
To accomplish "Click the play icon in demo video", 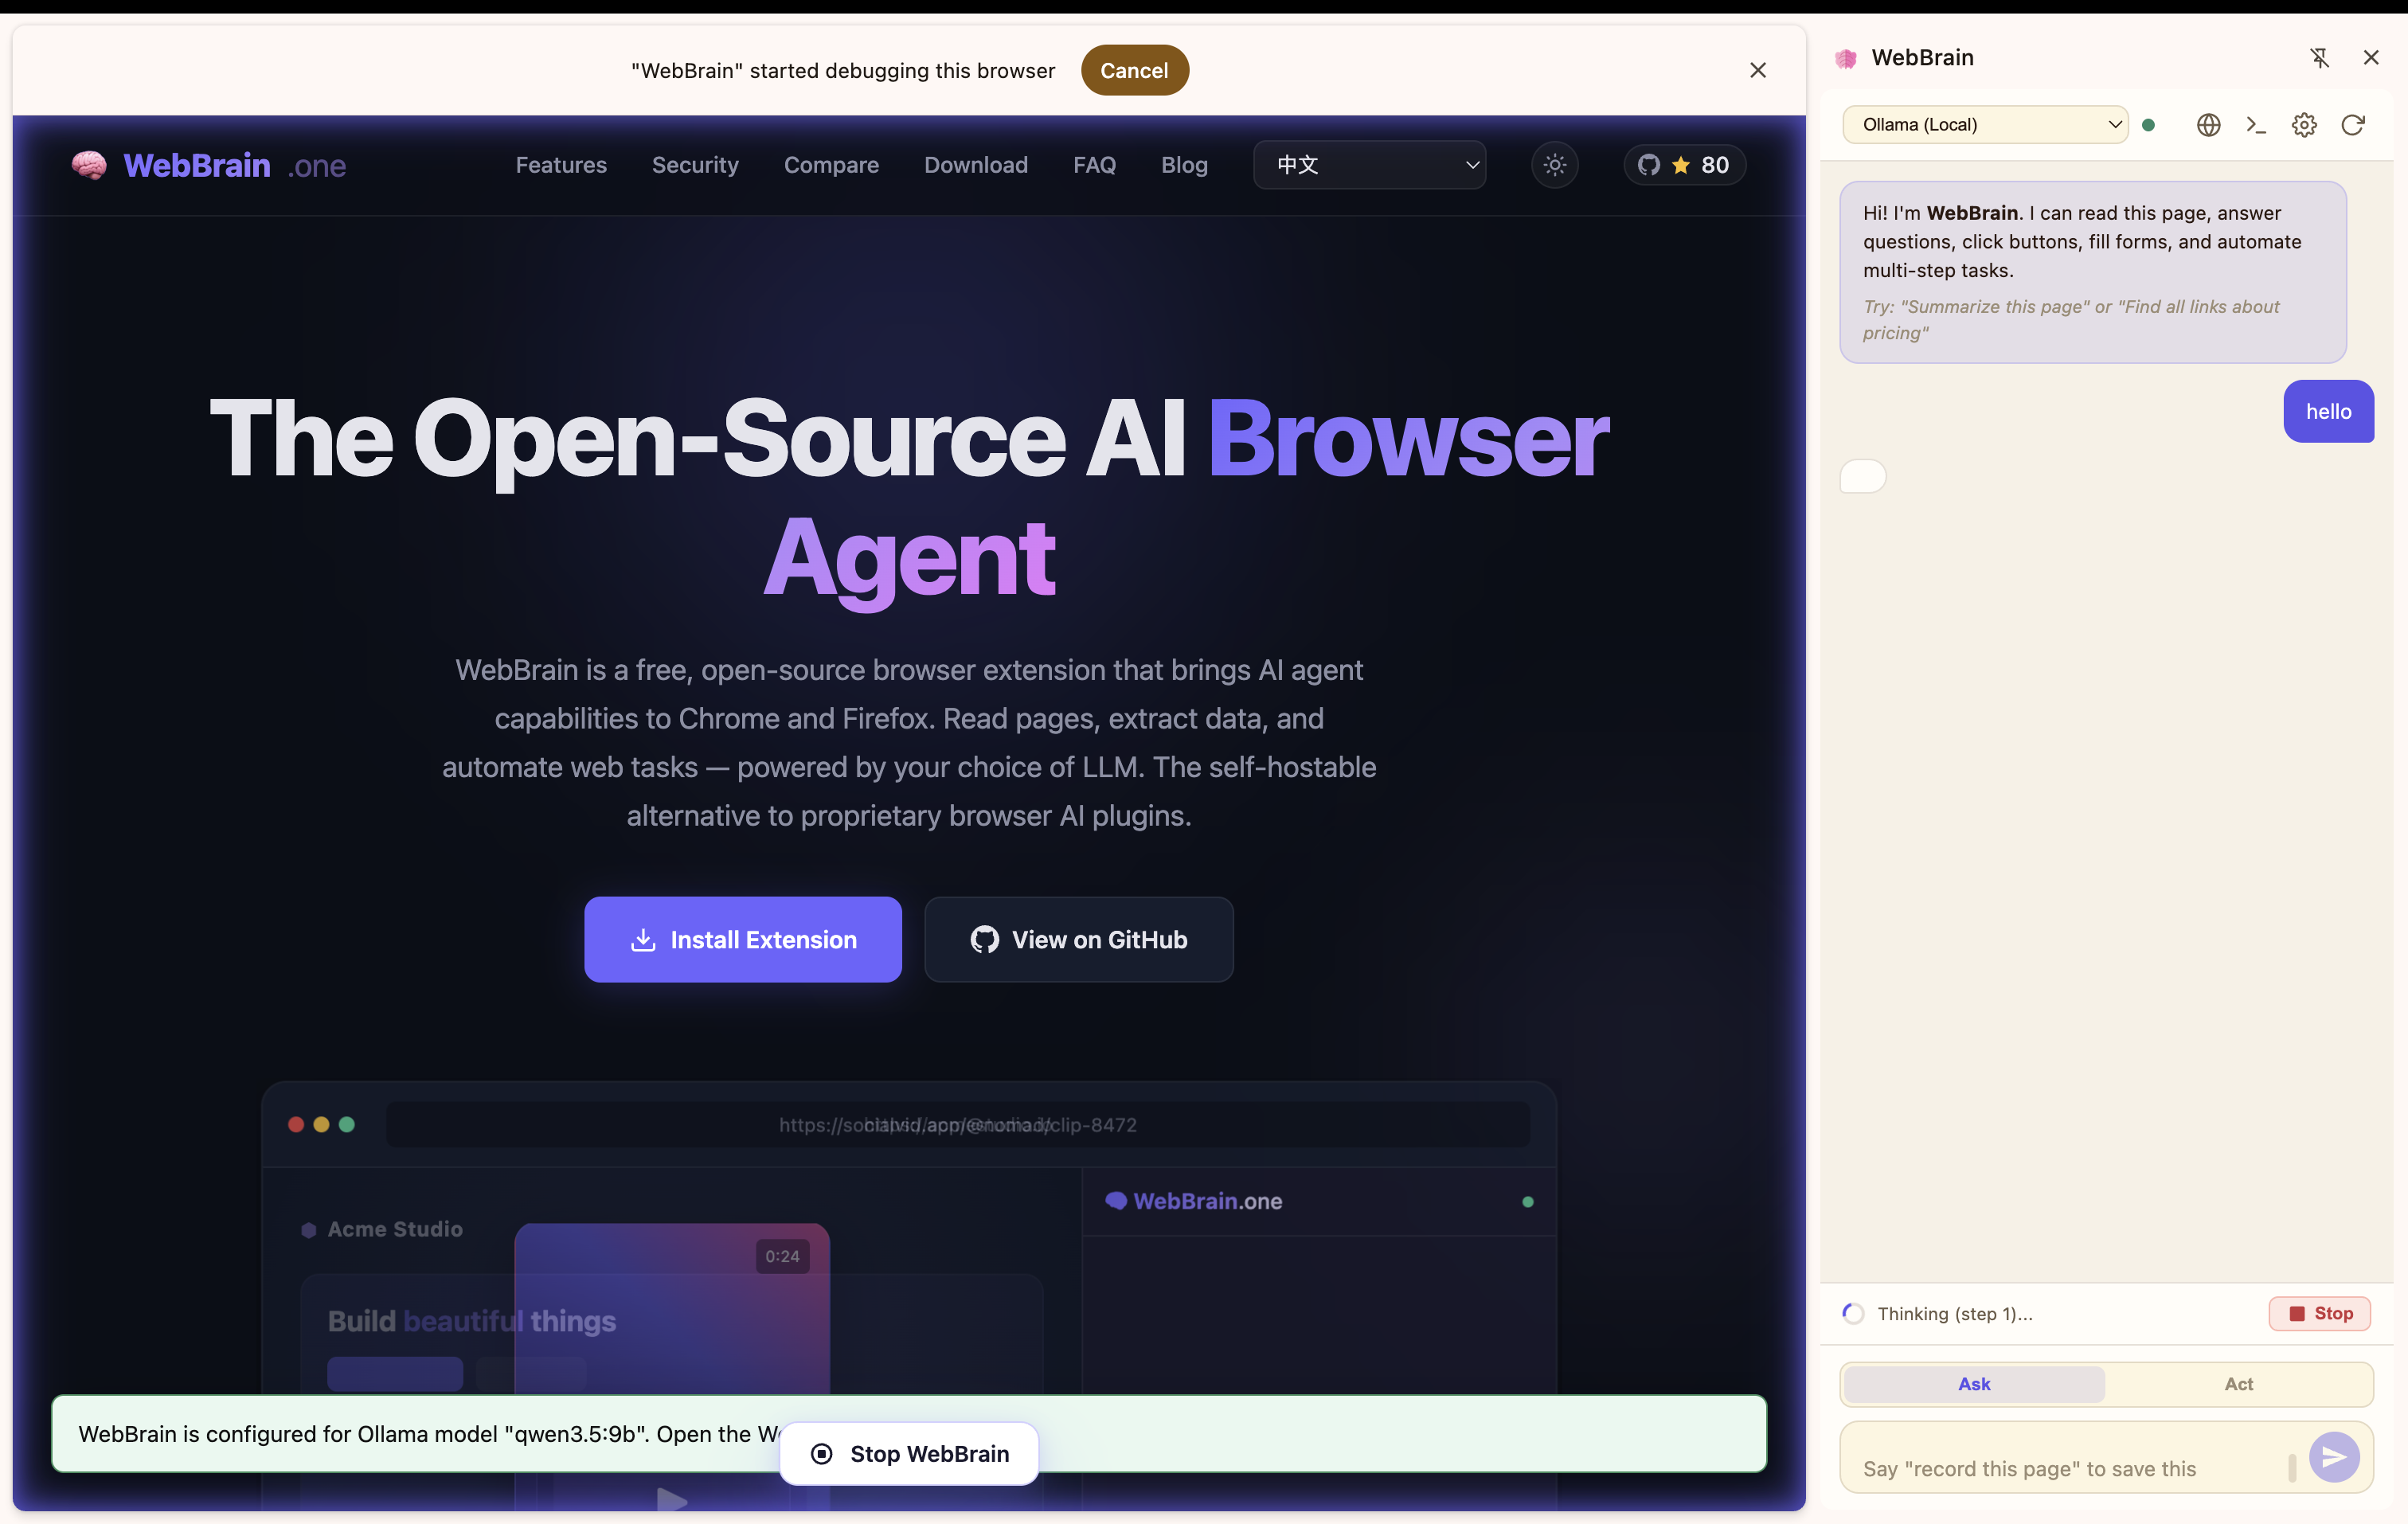I will coord(671,1500).
